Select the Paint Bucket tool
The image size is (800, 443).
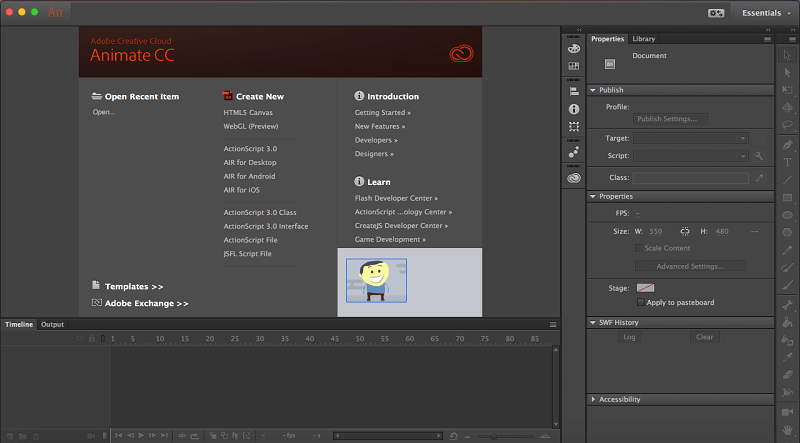click(787, 322)
